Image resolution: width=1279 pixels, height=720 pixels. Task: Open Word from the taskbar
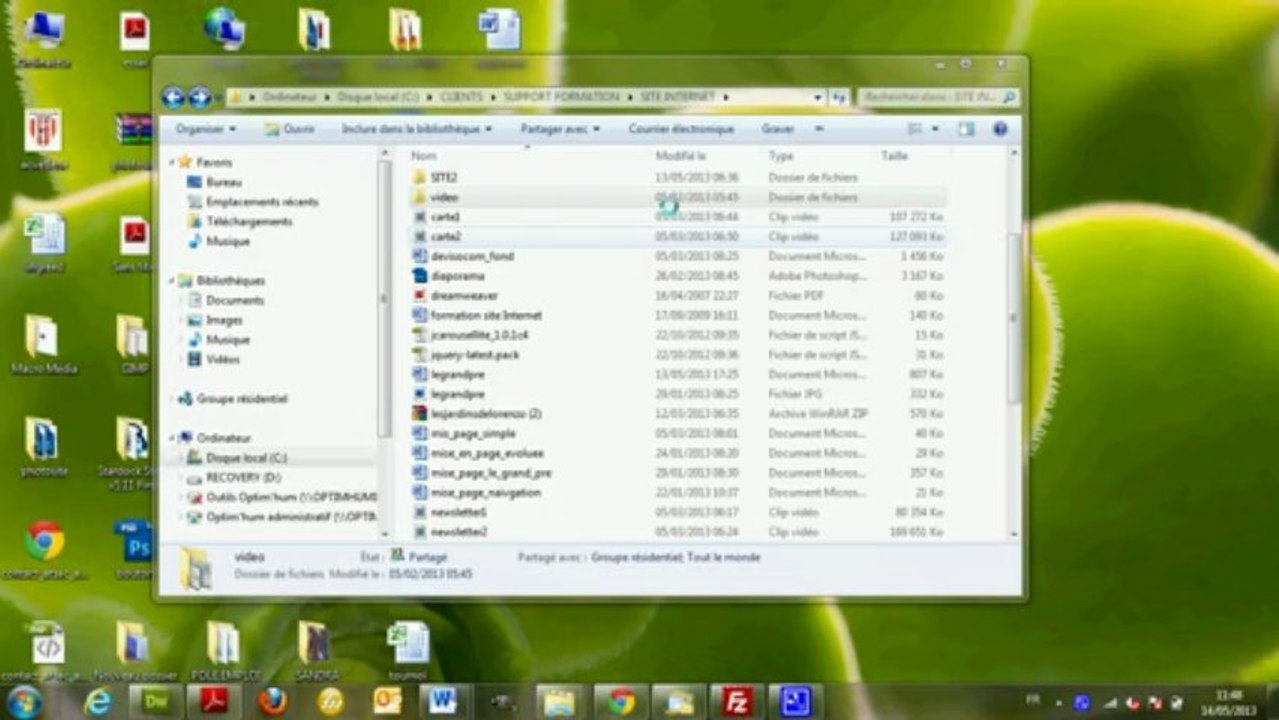(x=443, y=702)
